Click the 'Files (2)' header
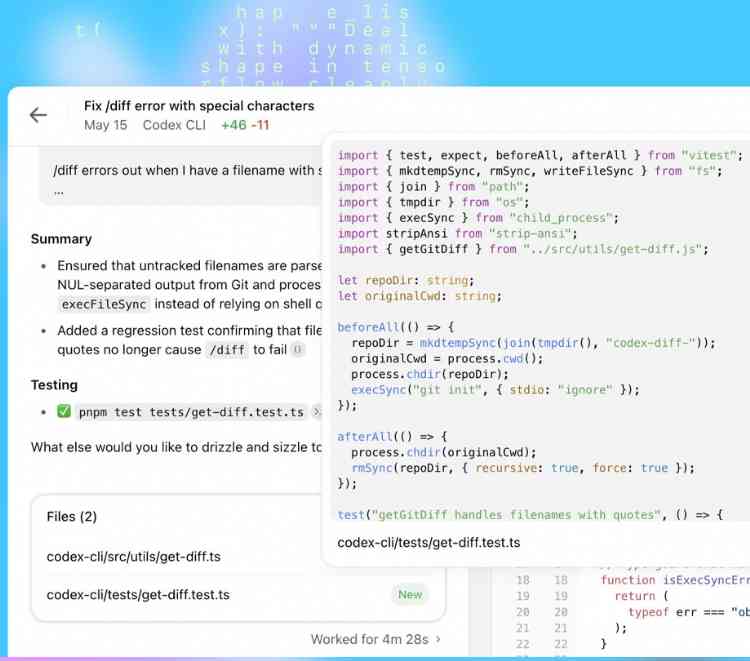750x661 pixels. [72, 517]
